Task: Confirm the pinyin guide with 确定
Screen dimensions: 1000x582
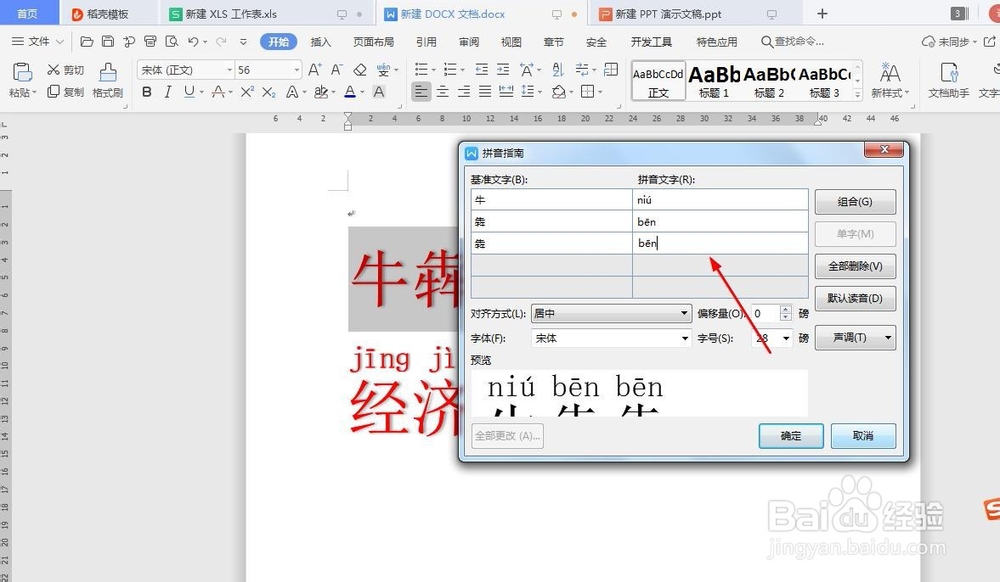Action: [x=790, y=436]
